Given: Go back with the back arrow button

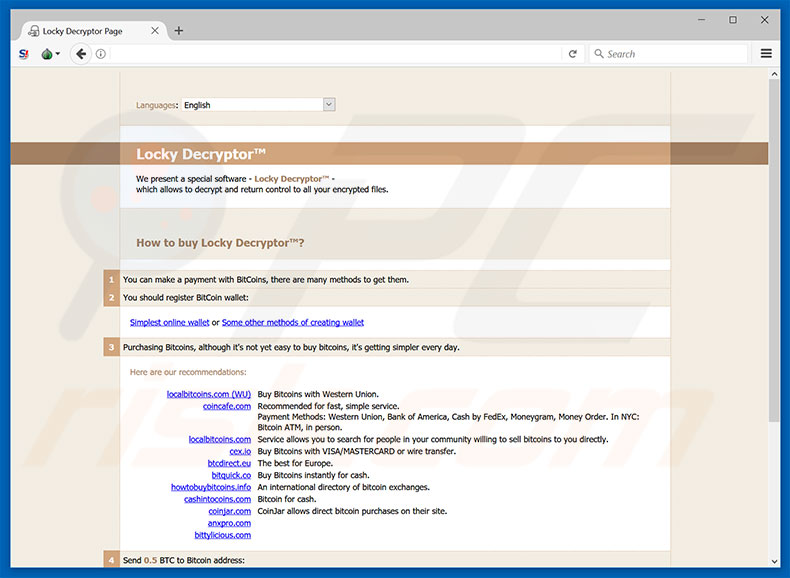Looking at the screenshot, I should (81, 54).
